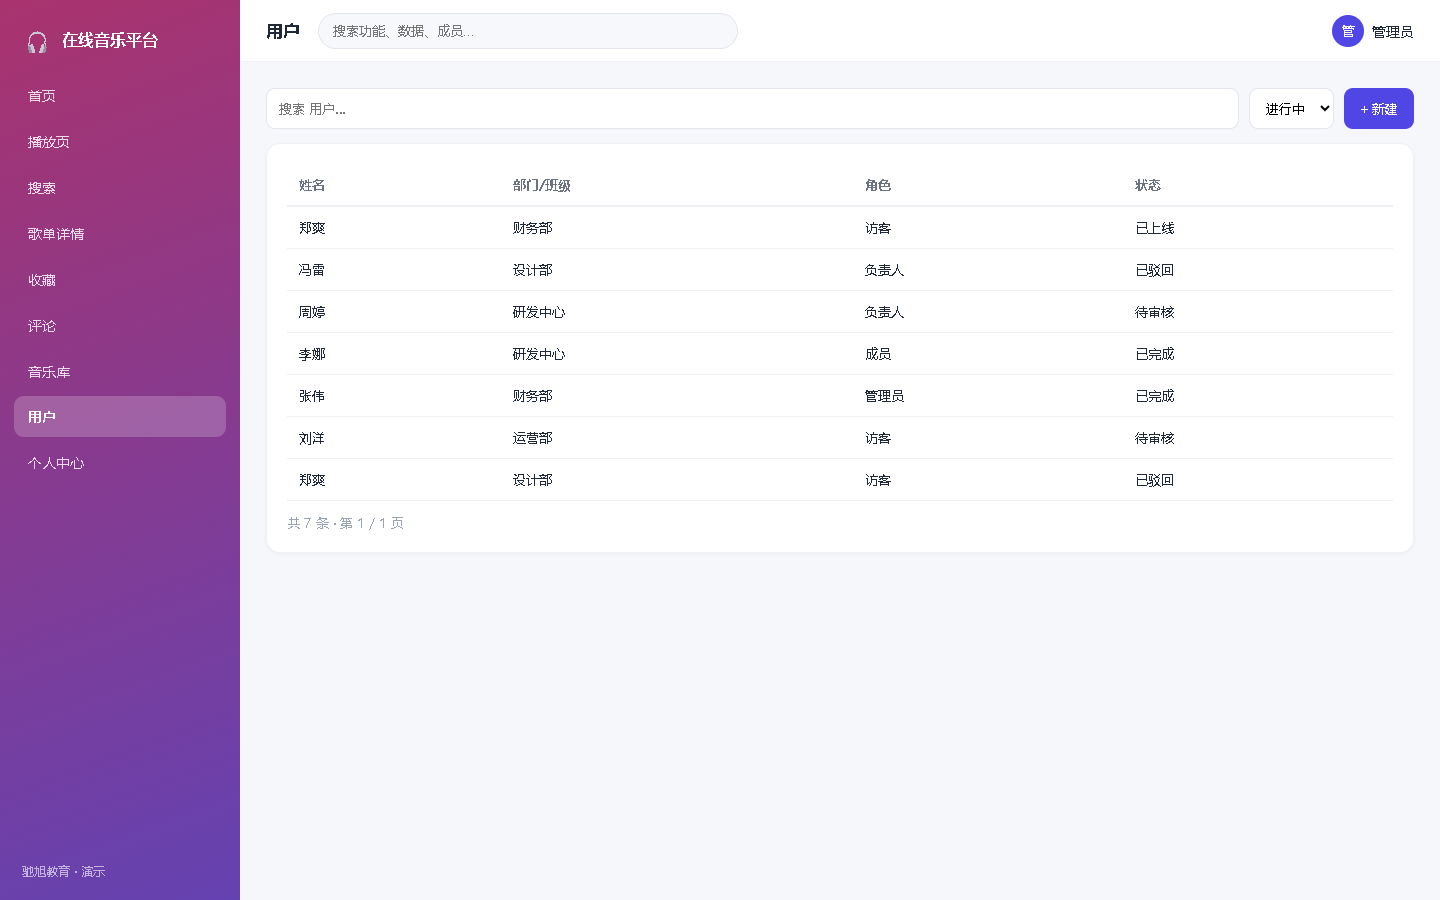Click the headphones logo icon
This screenshot has height=900, width=1440.
37,42
